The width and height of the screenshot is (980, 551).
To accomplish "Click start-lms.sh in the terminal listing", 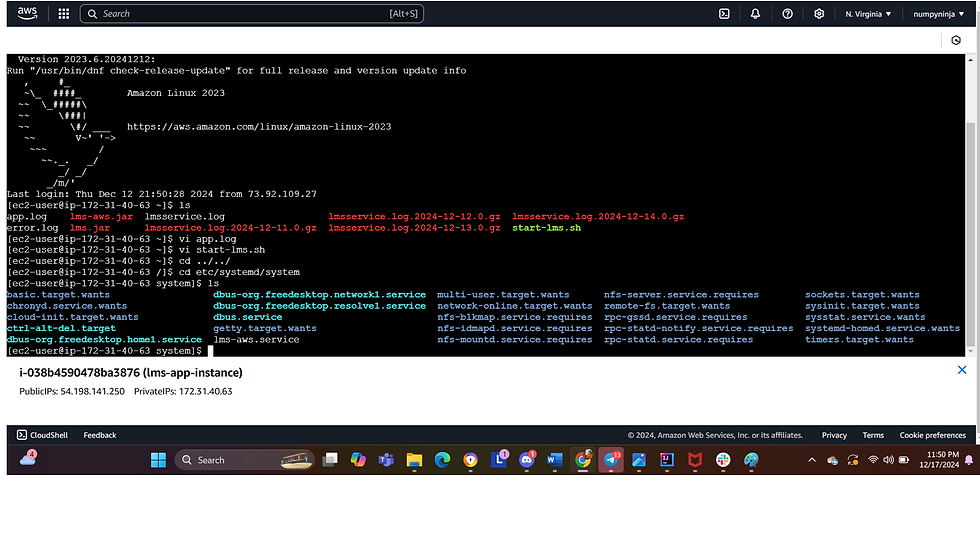I will (x=546, y=227).
